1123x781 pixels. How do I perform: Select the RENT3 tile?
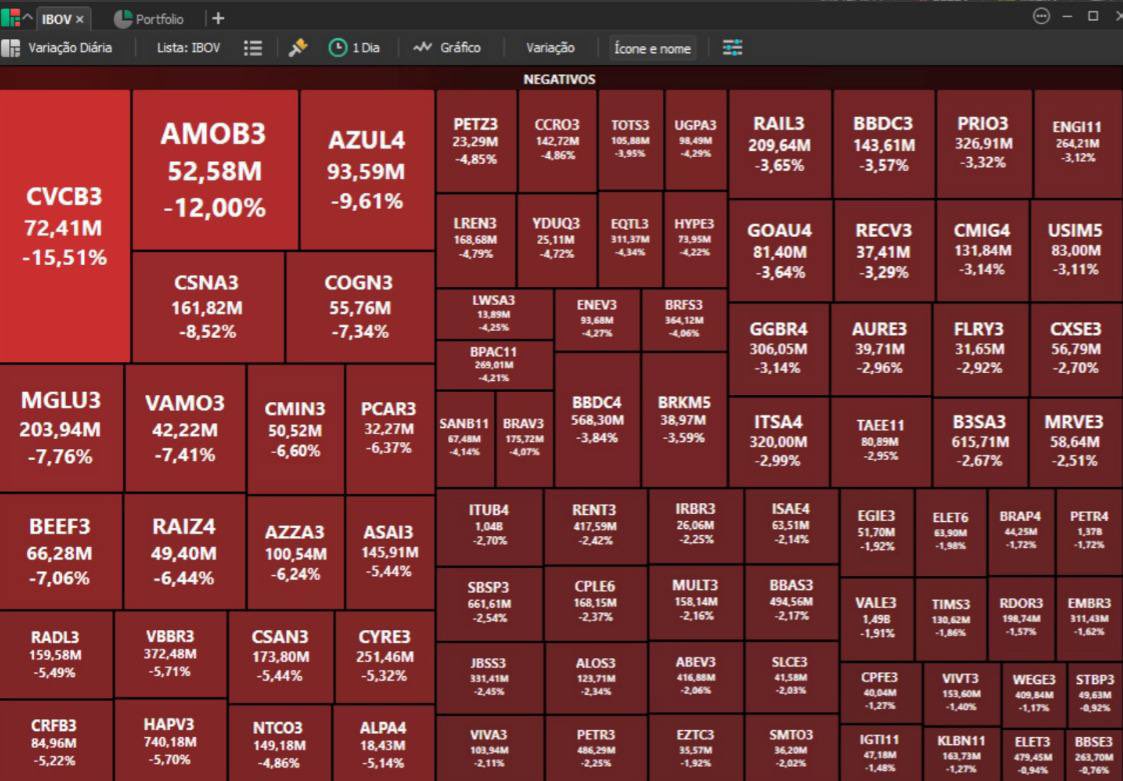594,527
